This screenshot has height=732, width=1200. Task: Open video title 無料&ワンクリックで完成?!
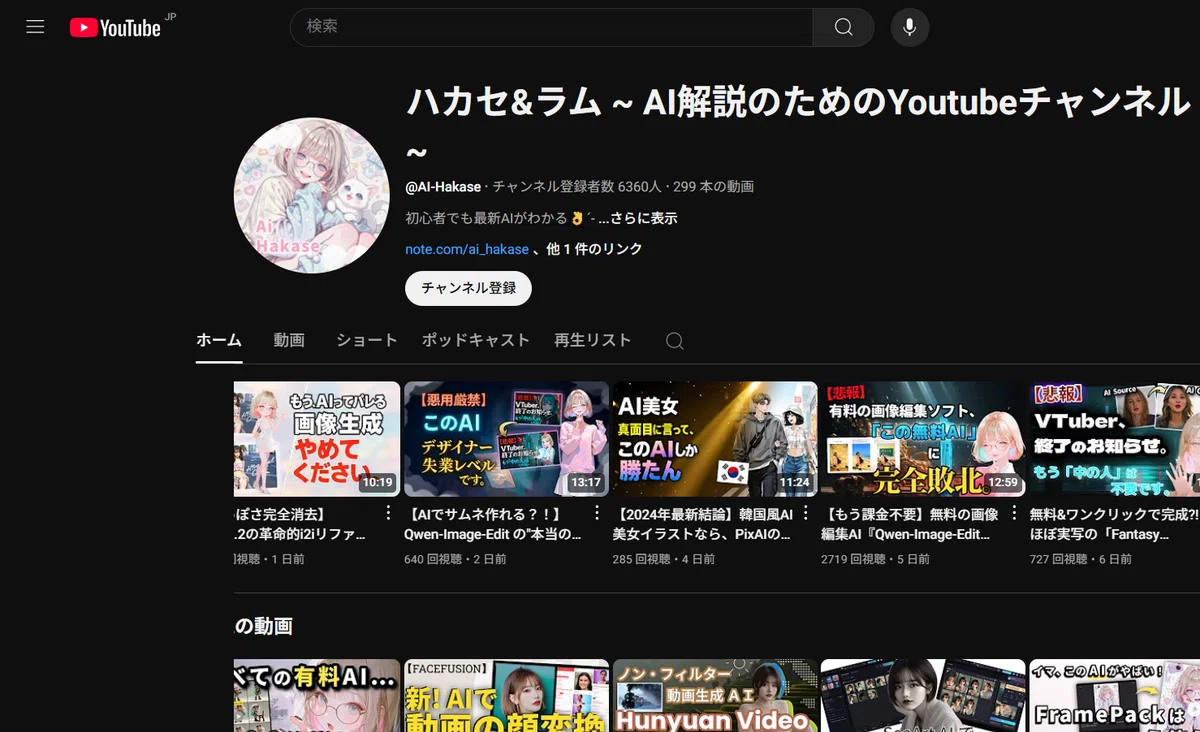(1114, 524)
